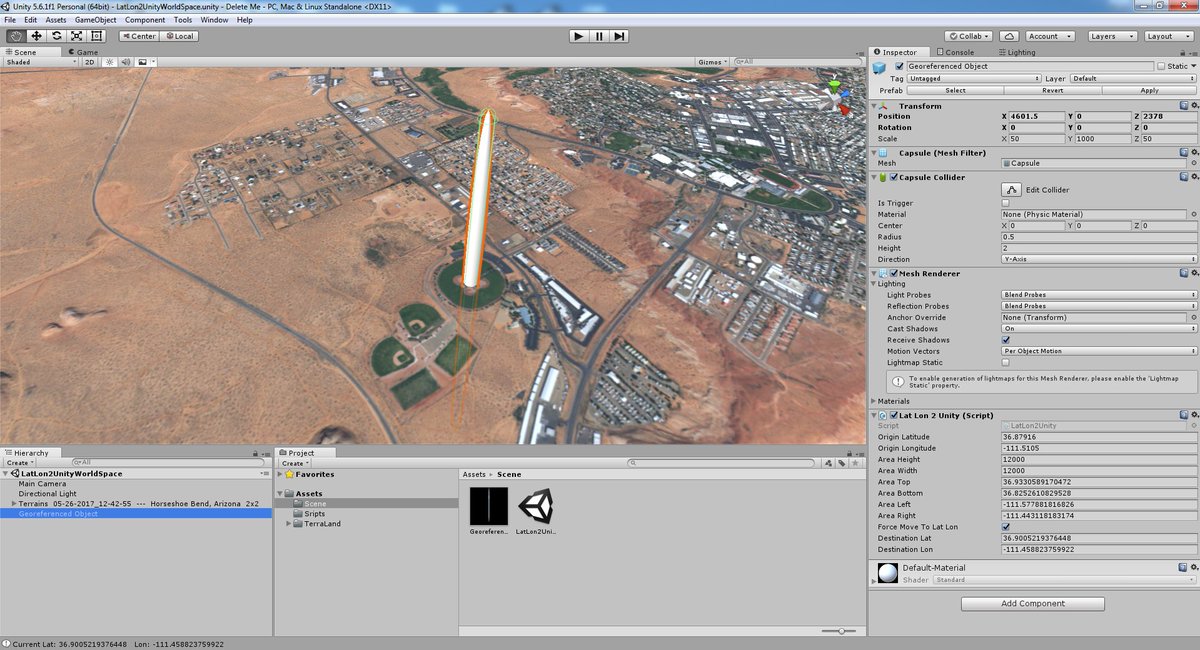
Task: Open Mesh Renderer help book icon
Action: point(1183,273)
